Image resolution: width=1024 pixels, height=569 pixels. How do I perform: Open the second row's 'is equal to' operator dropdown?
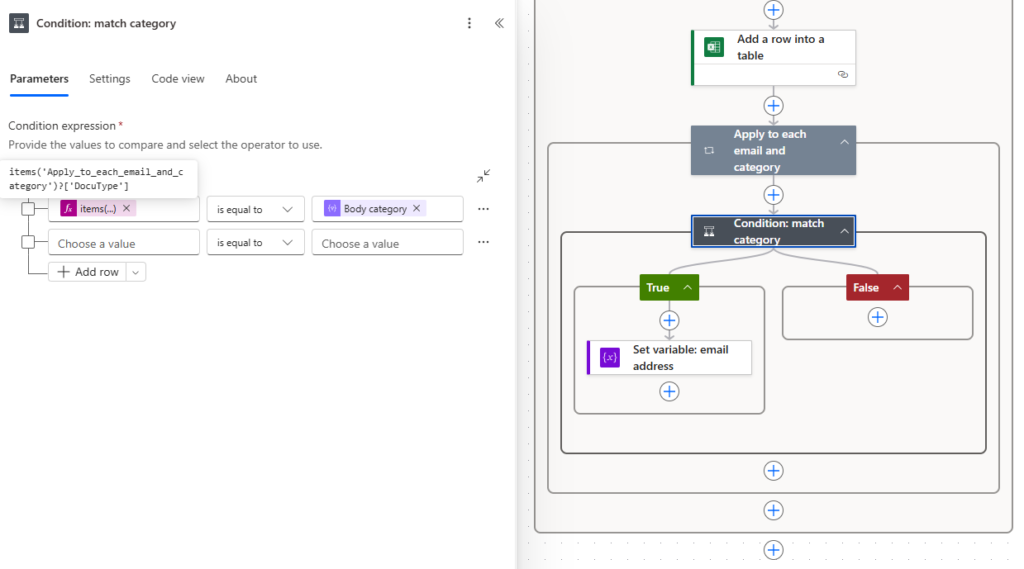255,242
